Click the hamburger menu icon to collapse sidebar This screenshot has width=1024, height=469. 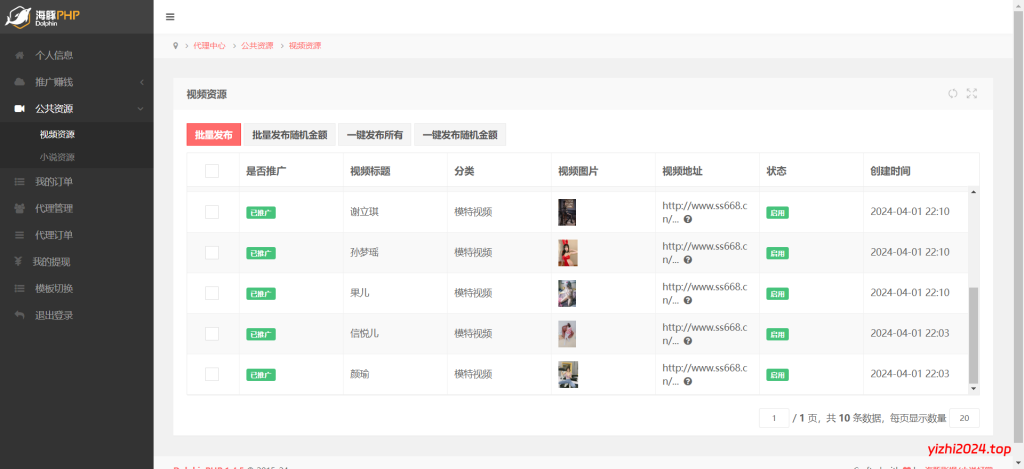pos(170,17)
